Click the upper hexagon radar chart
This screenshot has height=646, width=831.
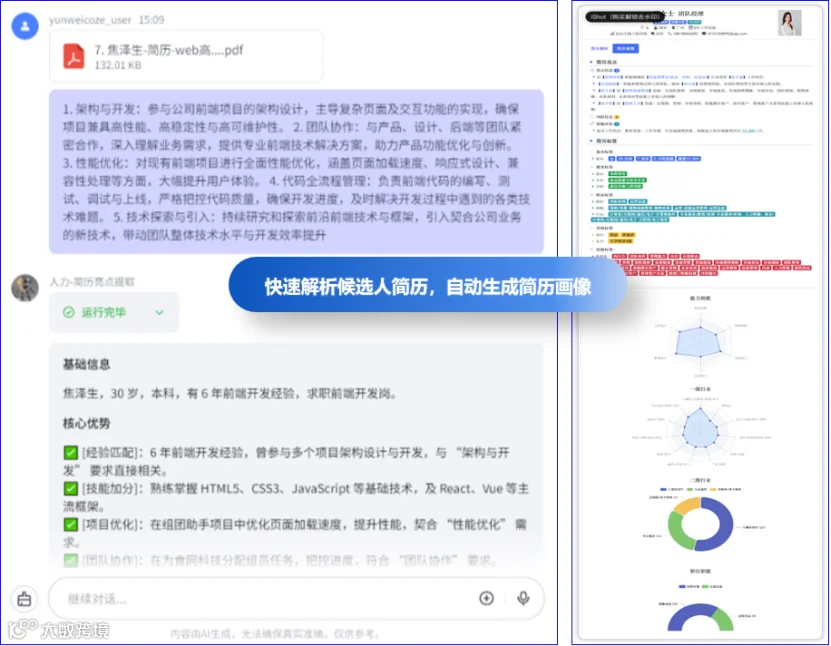click(x=700, y=341)
